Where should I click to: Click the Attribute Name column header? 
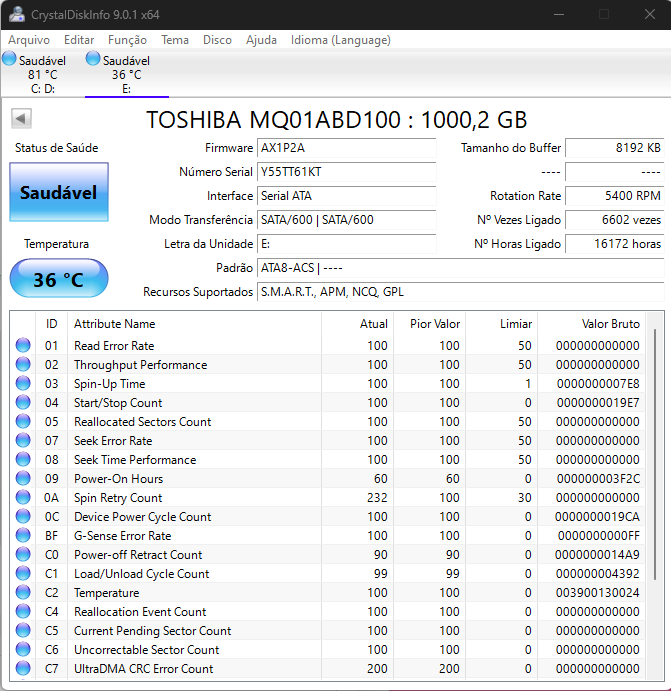click(x=194, y=324)
